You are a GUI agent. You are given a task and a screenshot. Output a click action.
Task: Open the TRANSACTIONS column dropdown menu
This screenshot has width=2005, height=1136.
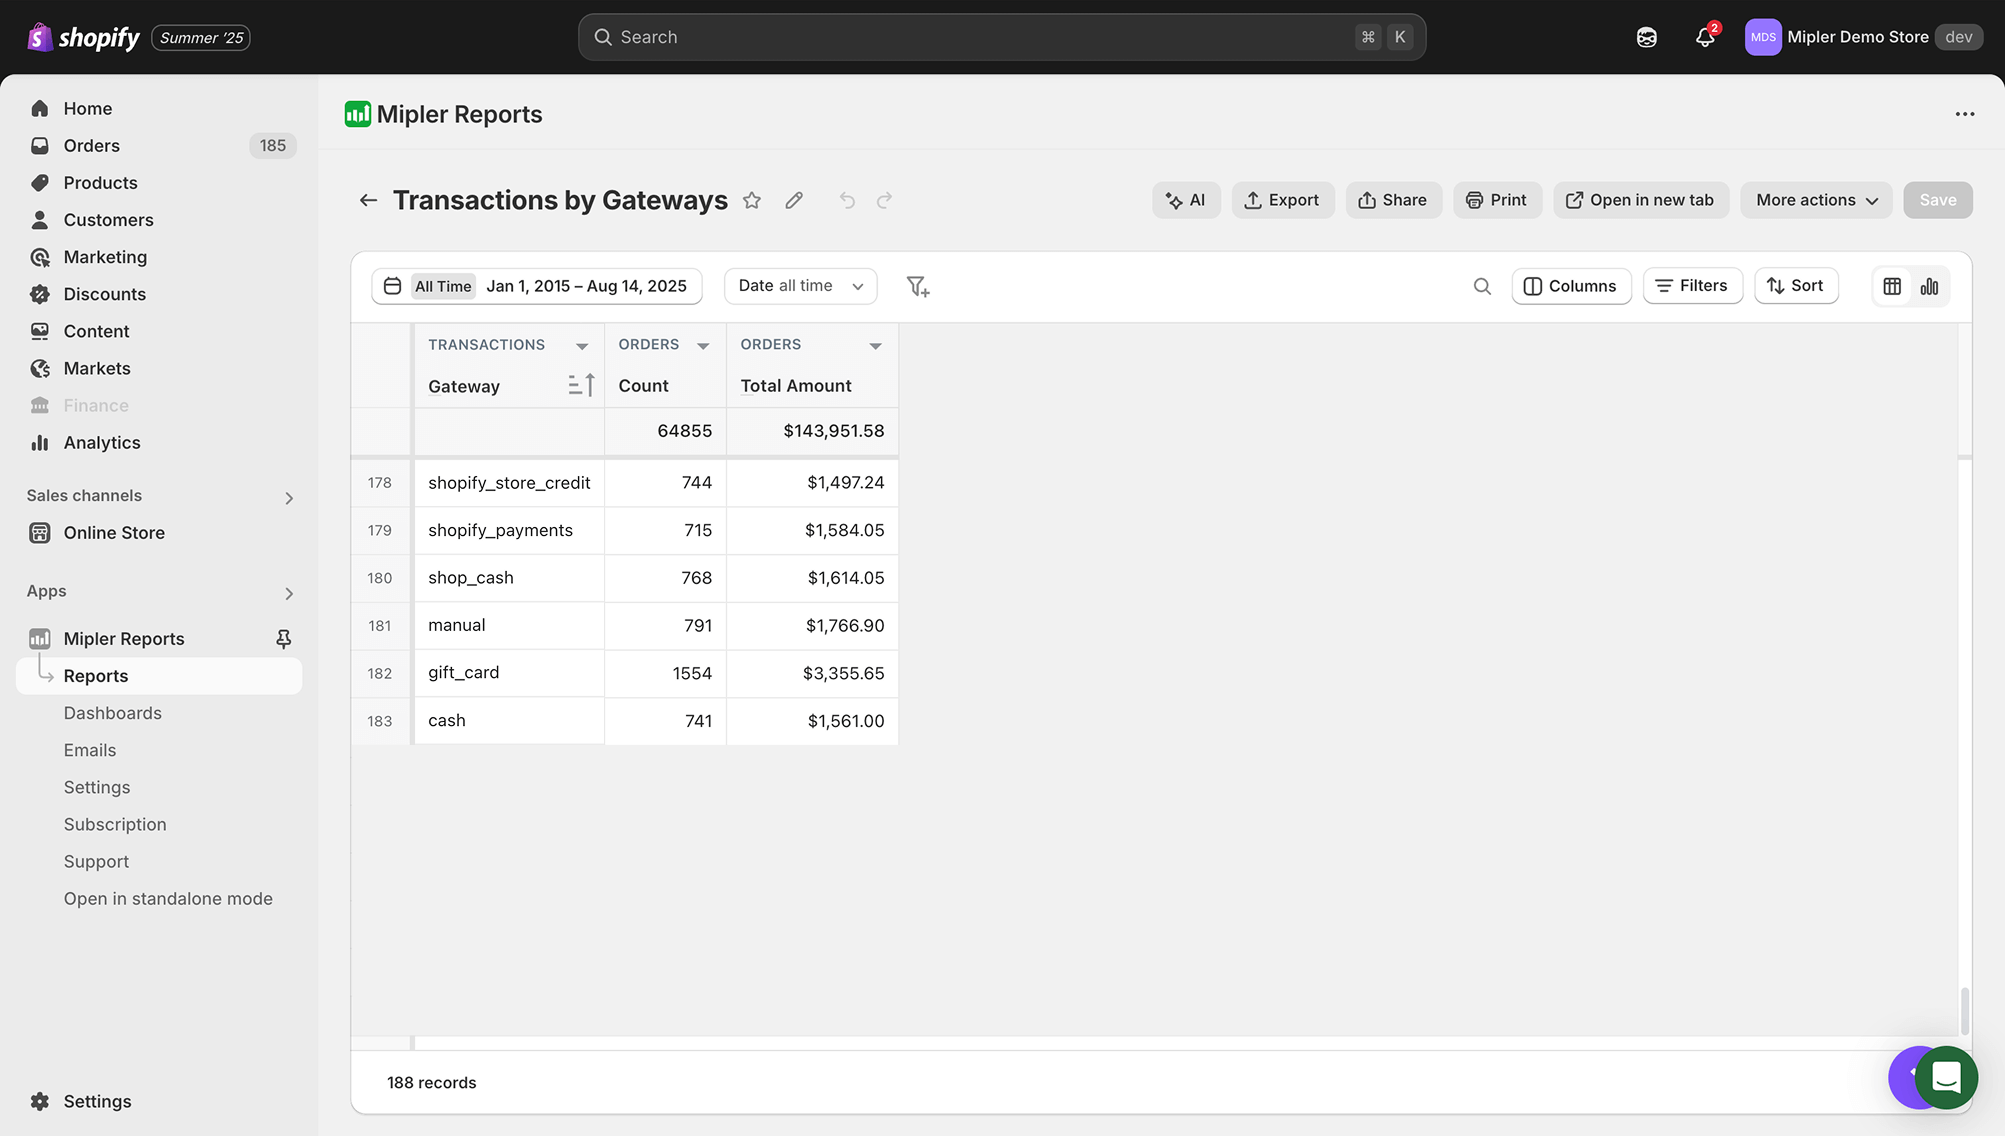pyautogui.click(x=582, y=345)
